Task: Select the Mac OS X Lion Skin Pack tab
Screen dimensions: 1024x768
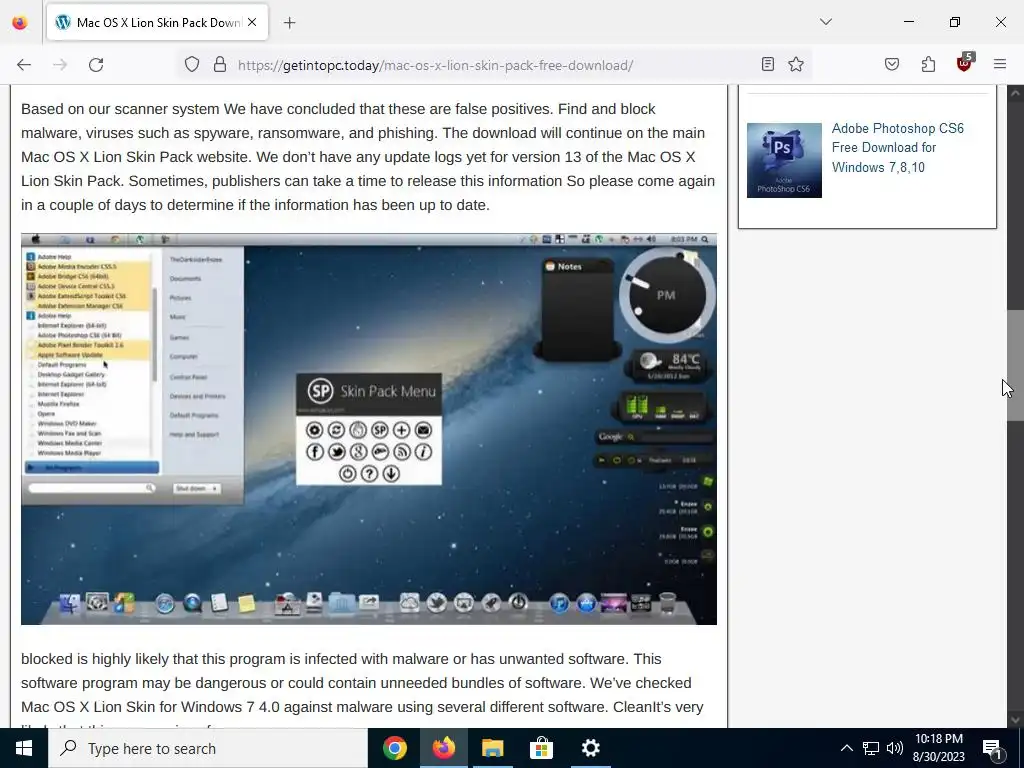Action: click(157, 22)
